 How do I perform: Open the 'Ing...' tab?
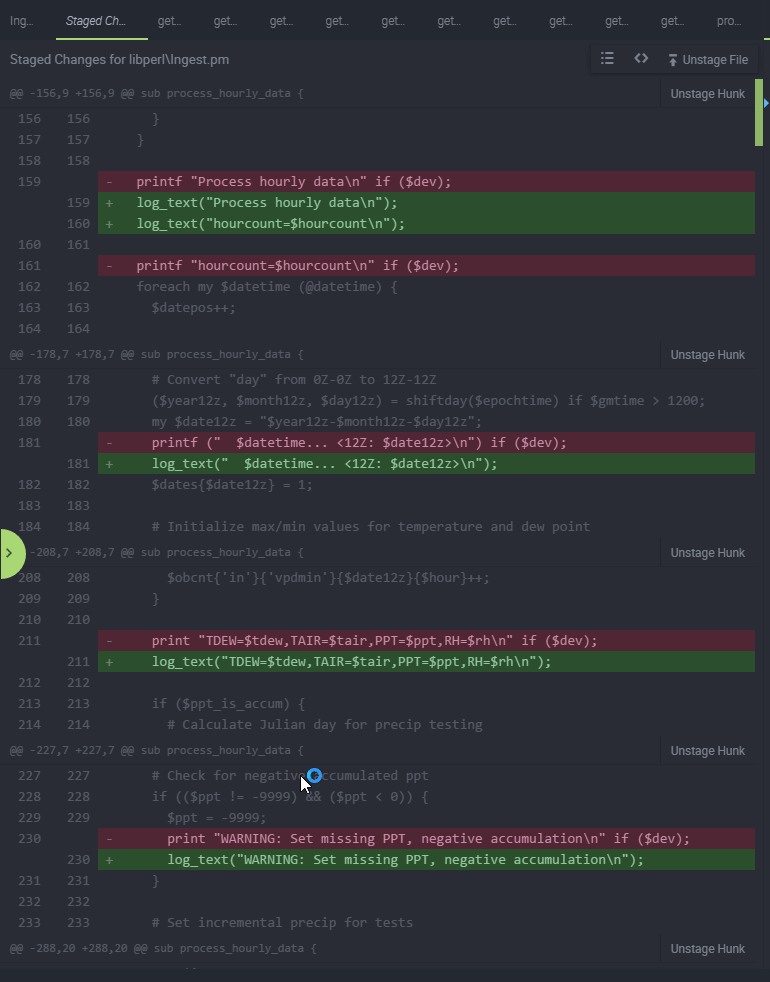pos(21,21)
